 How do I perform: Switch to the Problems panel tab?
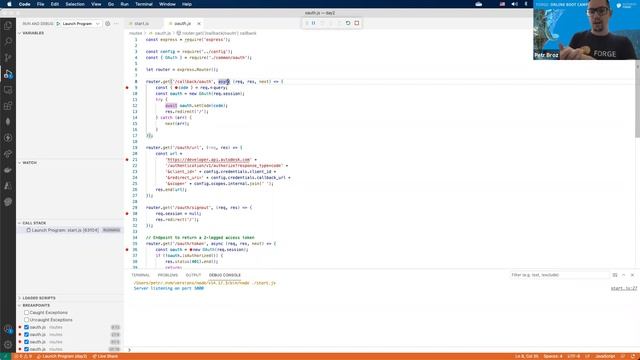[168, 275]
